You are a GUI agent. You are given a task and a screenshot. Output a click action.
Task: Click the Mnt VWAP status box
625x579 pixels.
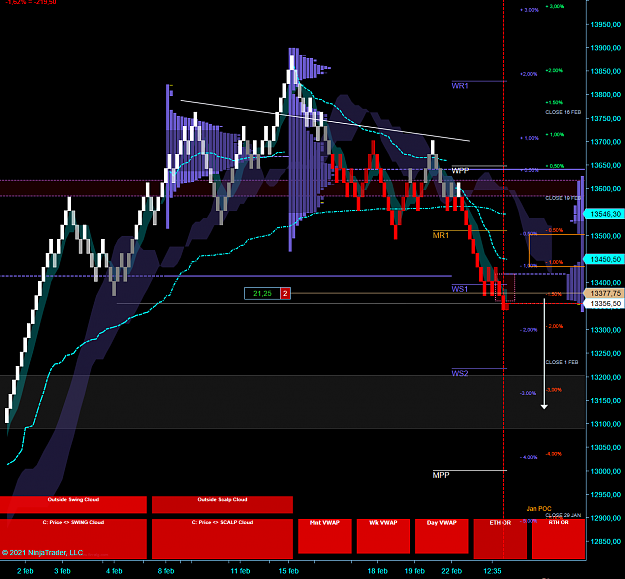point(324,536)
